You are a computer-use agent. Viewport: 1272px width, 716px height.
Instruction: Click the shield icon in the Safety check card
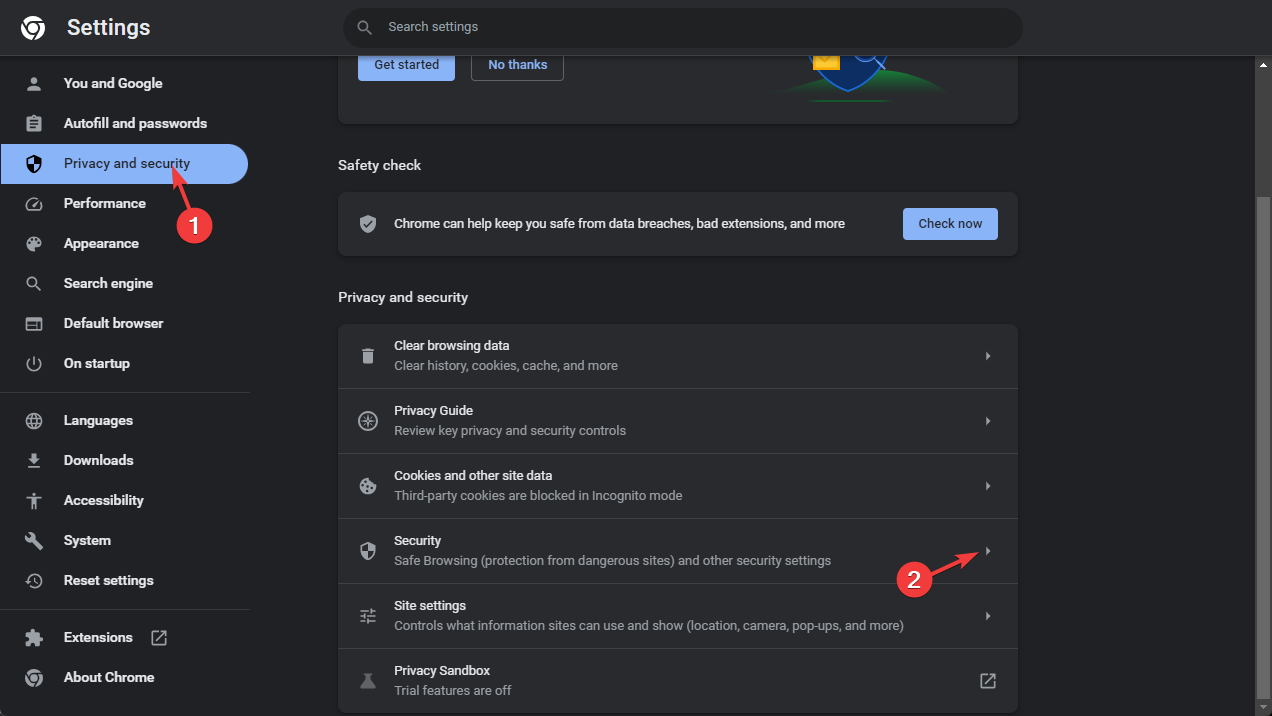(368, 224)
